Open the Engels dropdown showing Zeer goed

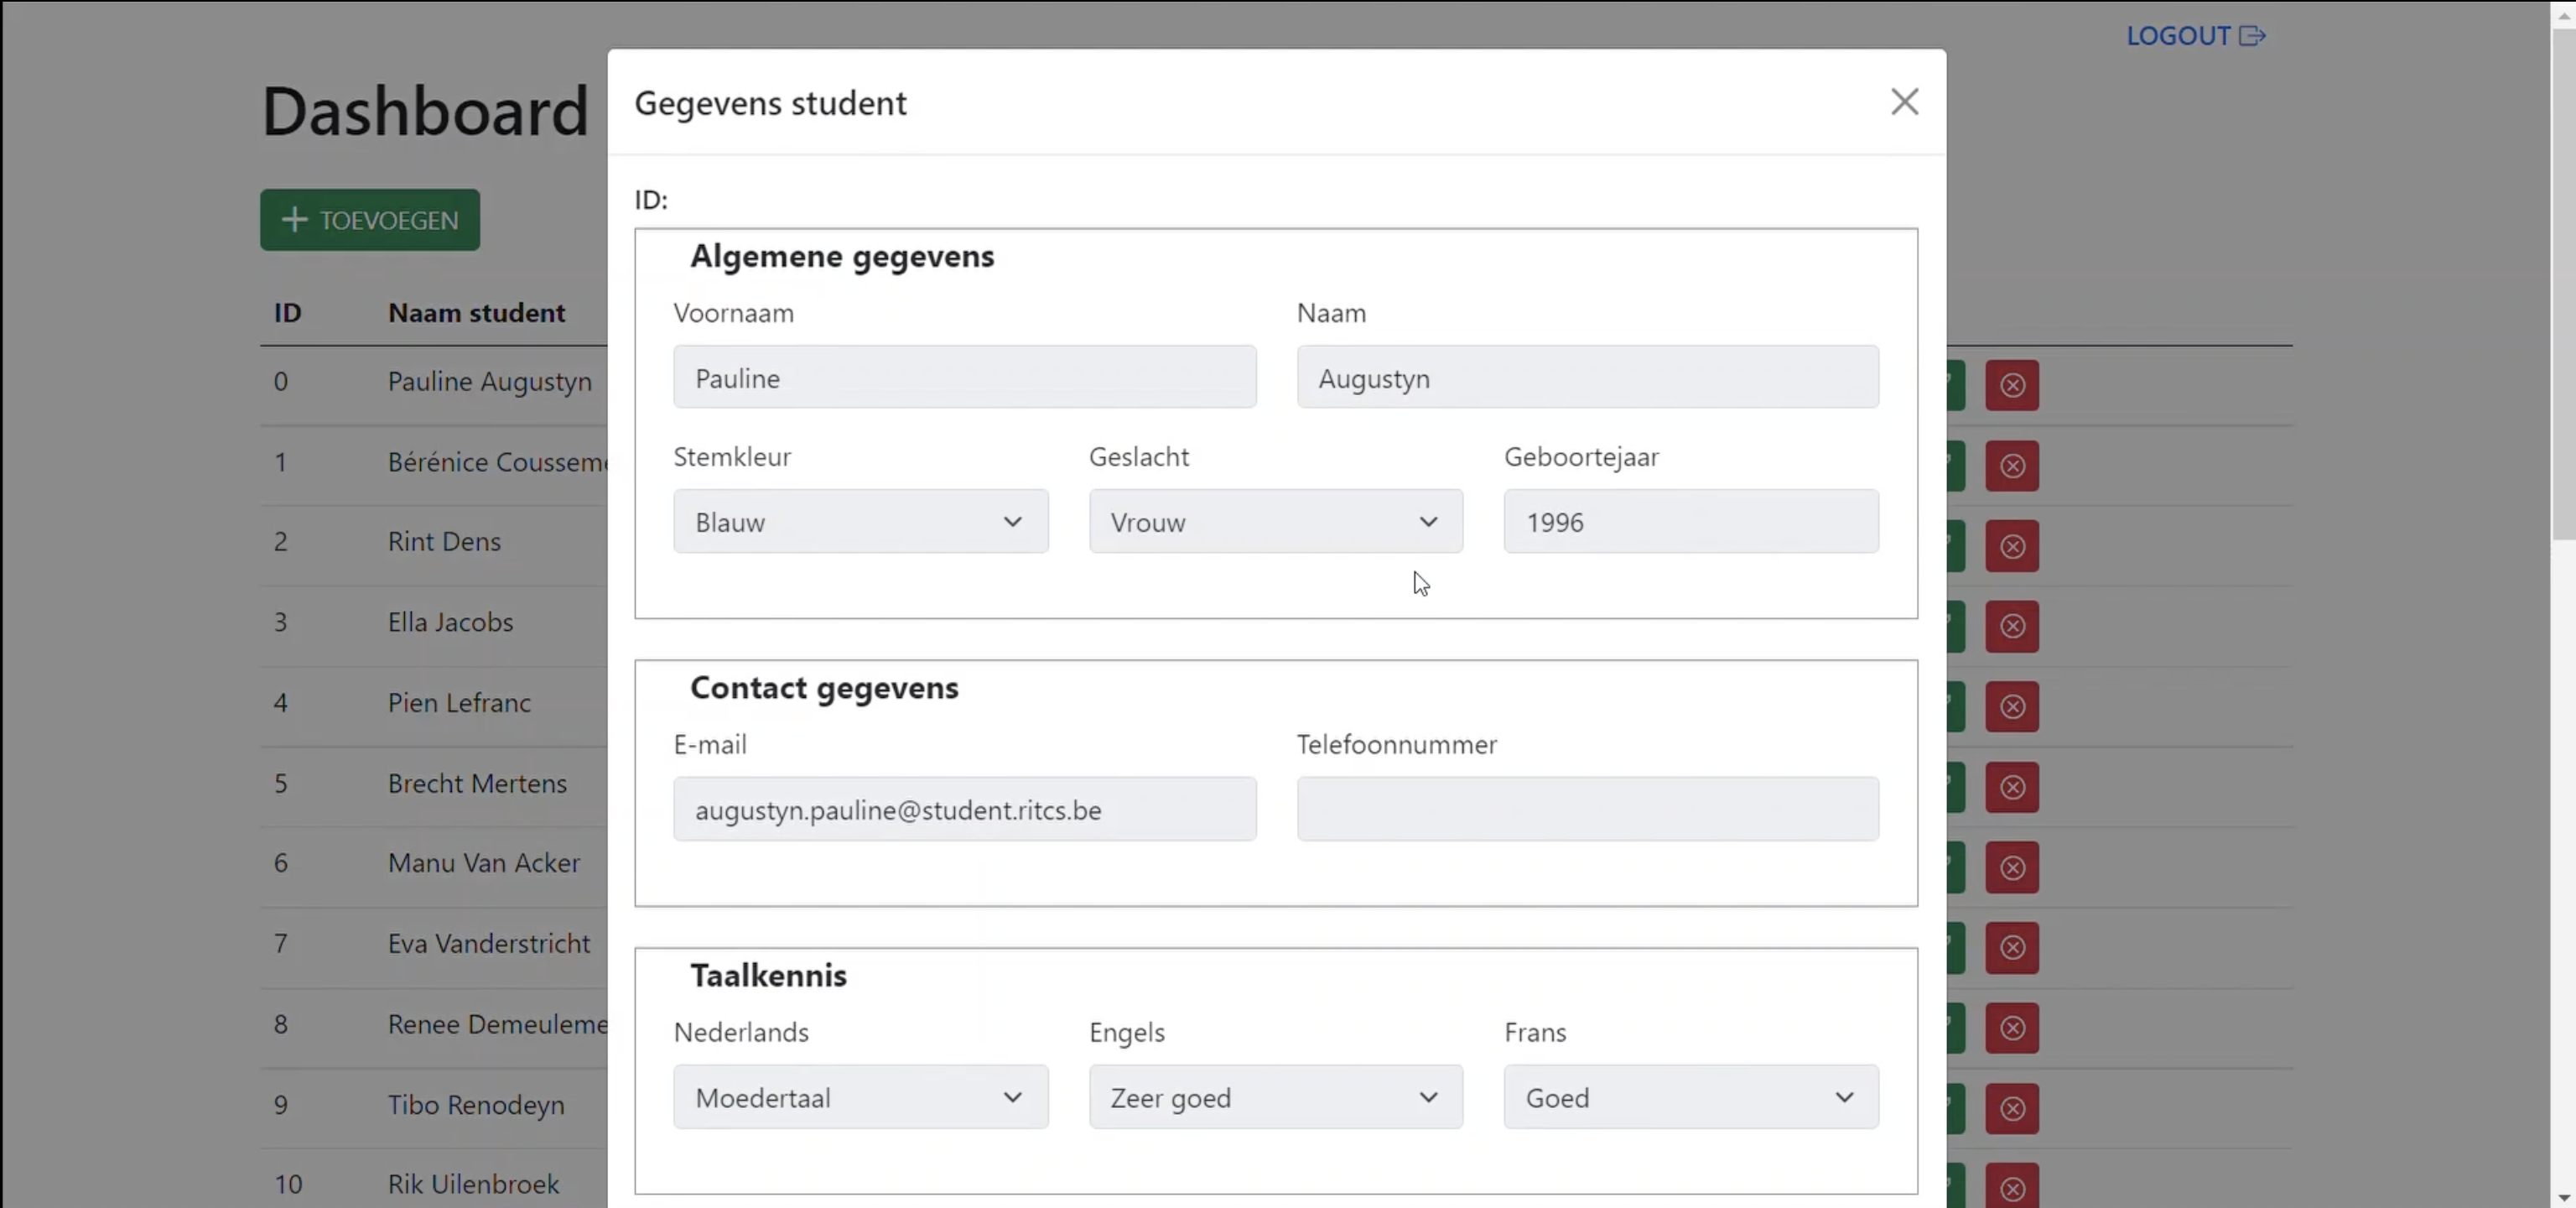coord(1275,1097)
